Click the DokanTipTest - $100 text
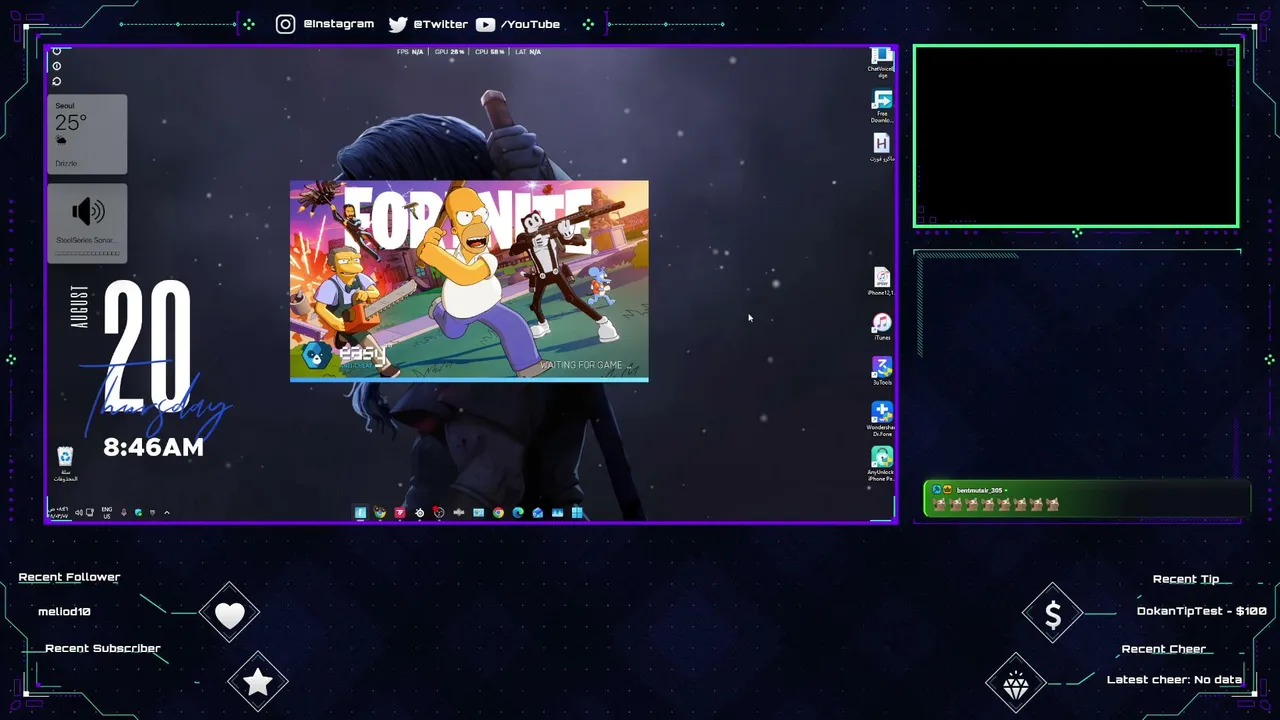The height and width of the screenshot is (720, 1280). (1202, 611)
